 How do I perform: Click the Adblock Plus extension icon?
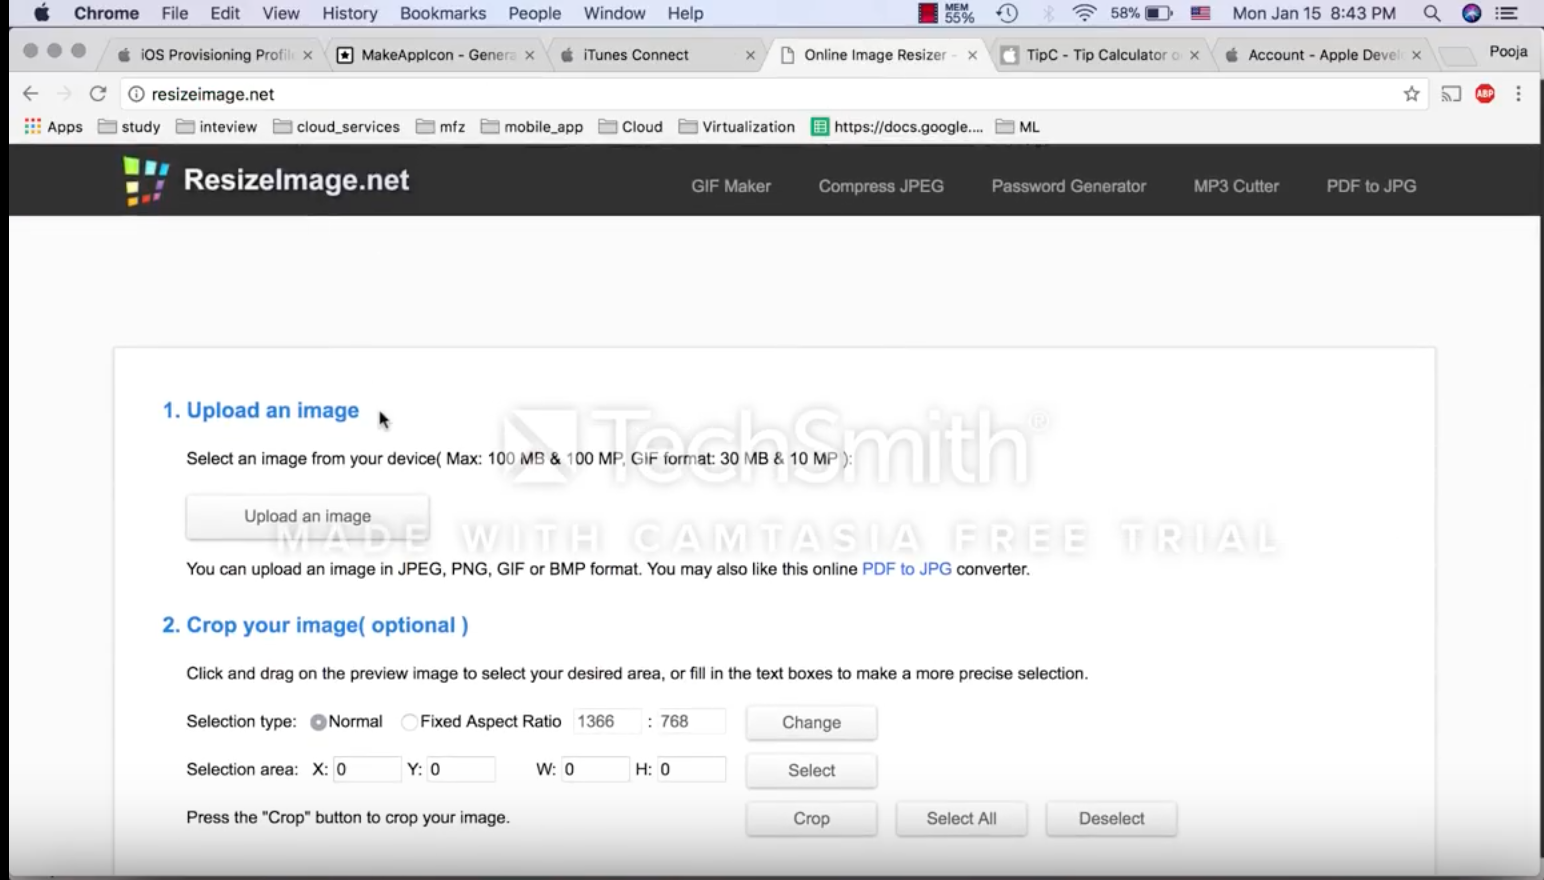click(1485, 94)
